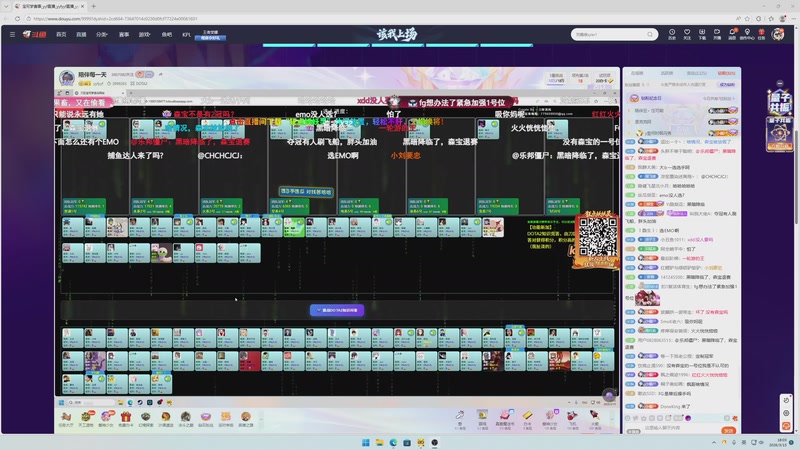The height and width of the screenshot is (450, 800).
Task: Select the first tab in chat panel
Action: click(x=637, y=73)
